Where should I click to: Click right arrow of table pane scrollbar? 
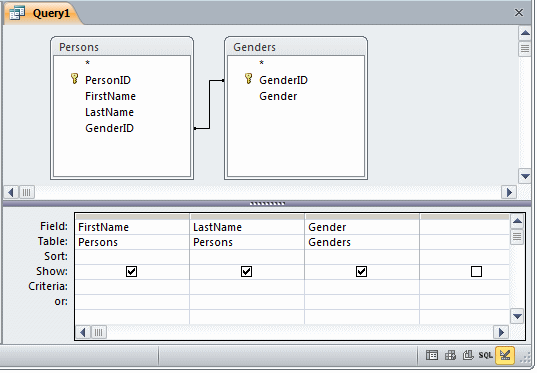(509, 192)
